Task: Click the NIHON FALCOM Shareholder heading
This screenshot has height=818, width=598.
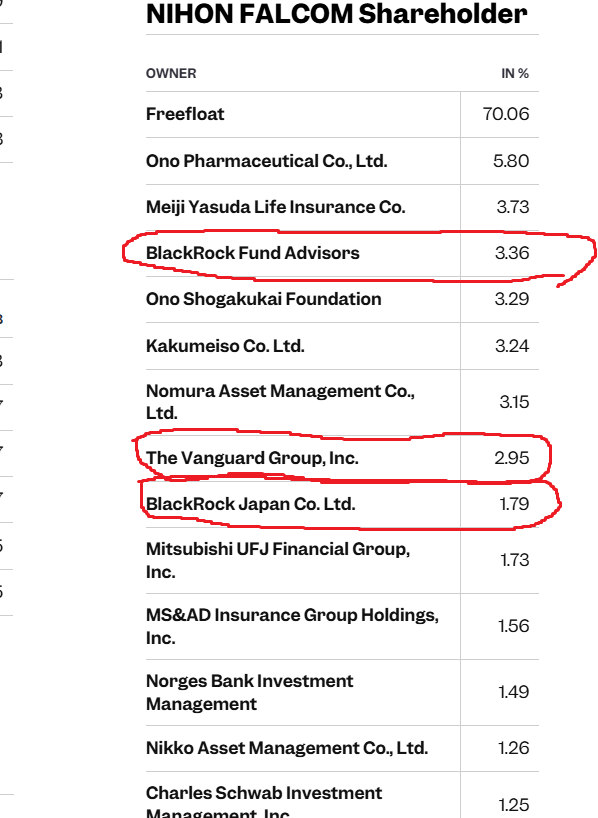Action: (x=337, y=14)
